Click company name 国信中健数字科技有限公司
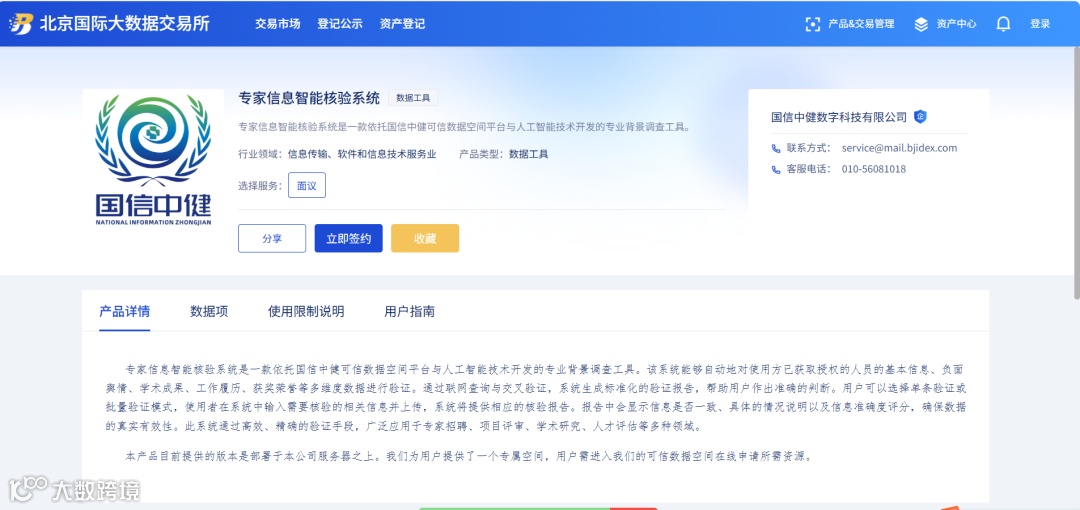Screen dimensions: 1080x510 (839, 117)
